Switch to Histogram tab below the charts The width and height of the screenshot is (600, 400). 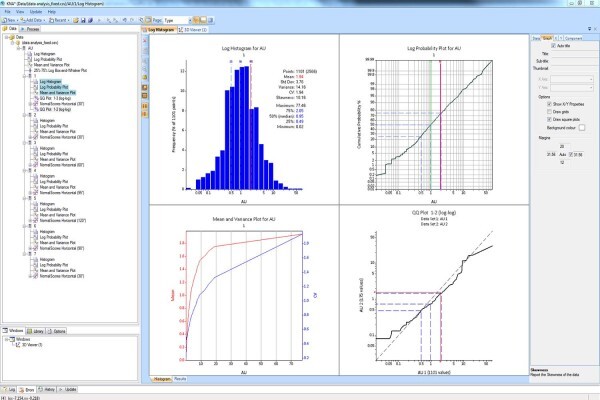point(162,379)
